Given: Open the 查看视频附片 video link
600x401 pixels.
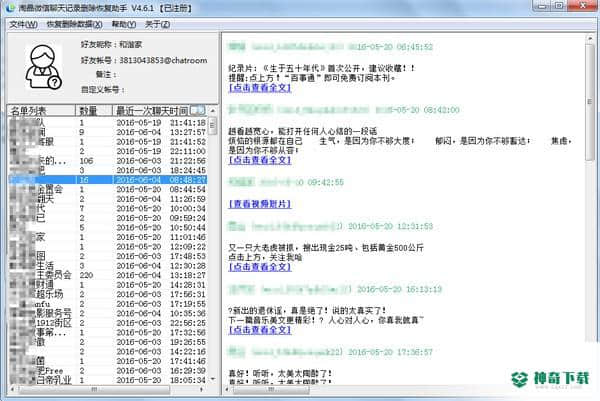Looking at the screenshot, I should pyautogui.click(x=260, y=204).
